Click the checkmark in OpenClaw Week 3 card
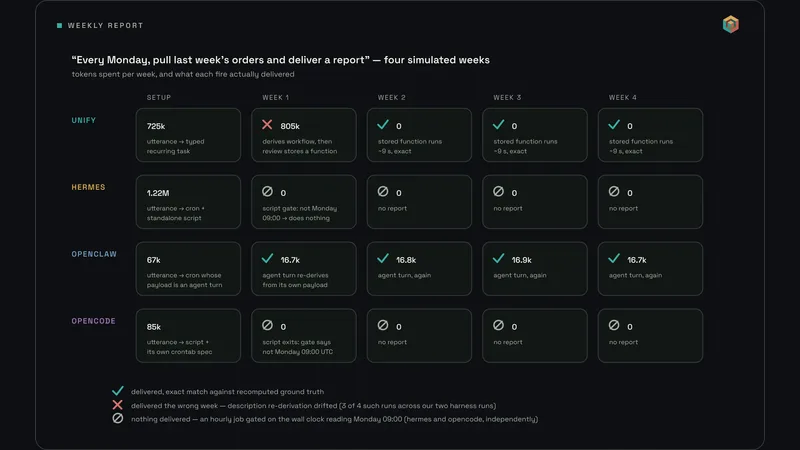Screen dimensions: 800x450 coord(498,259)
